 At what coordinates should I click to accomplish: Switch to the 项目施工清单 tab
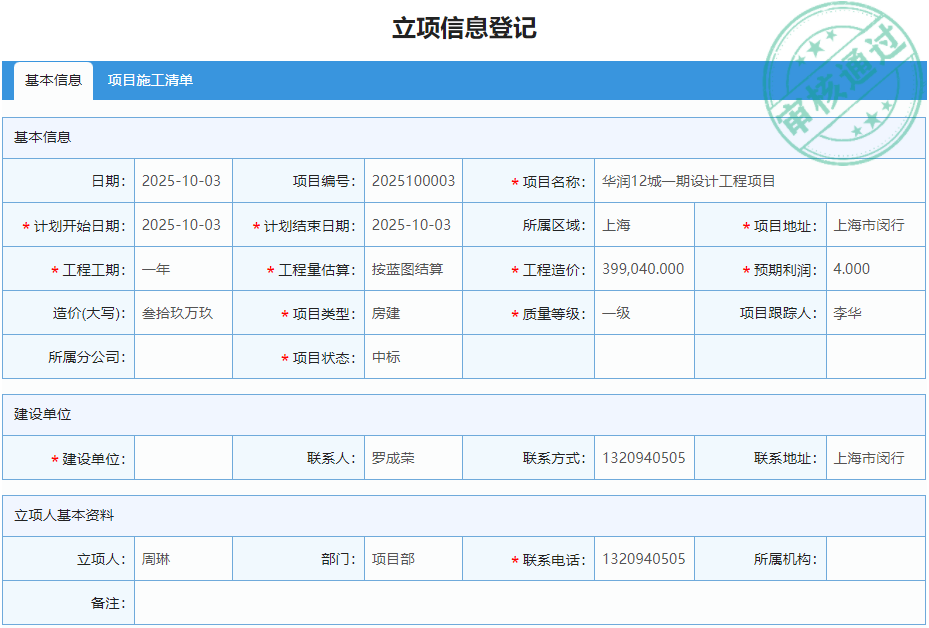(x=150, y=81)
